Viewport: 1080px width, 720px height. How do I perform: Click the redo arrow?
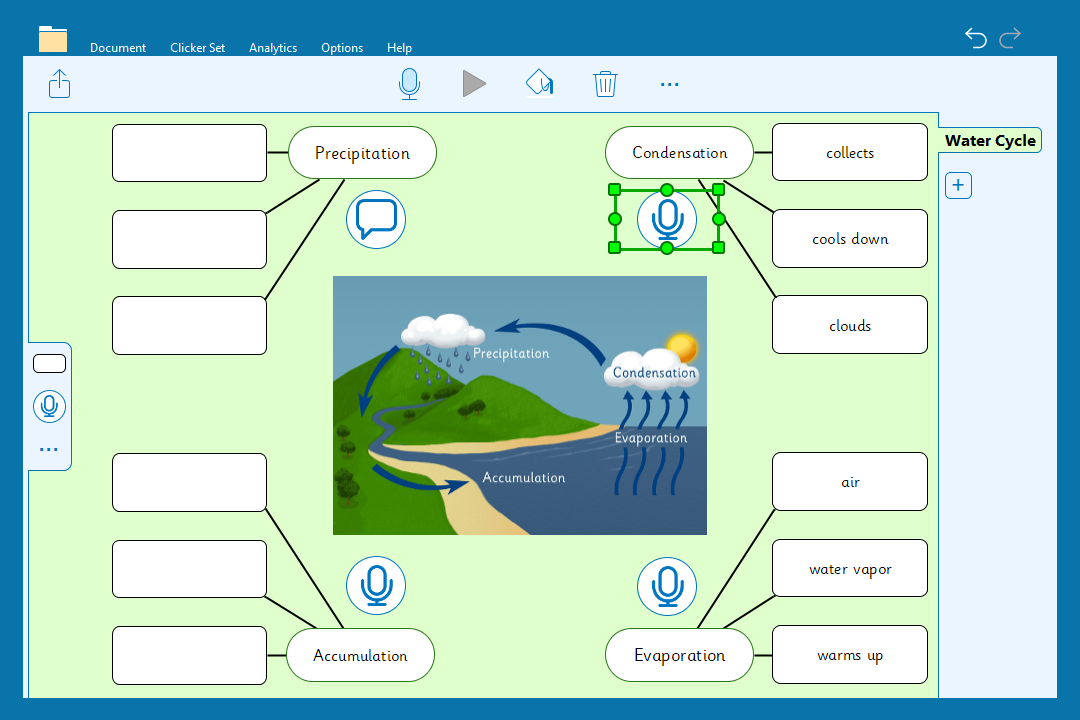1010,38
